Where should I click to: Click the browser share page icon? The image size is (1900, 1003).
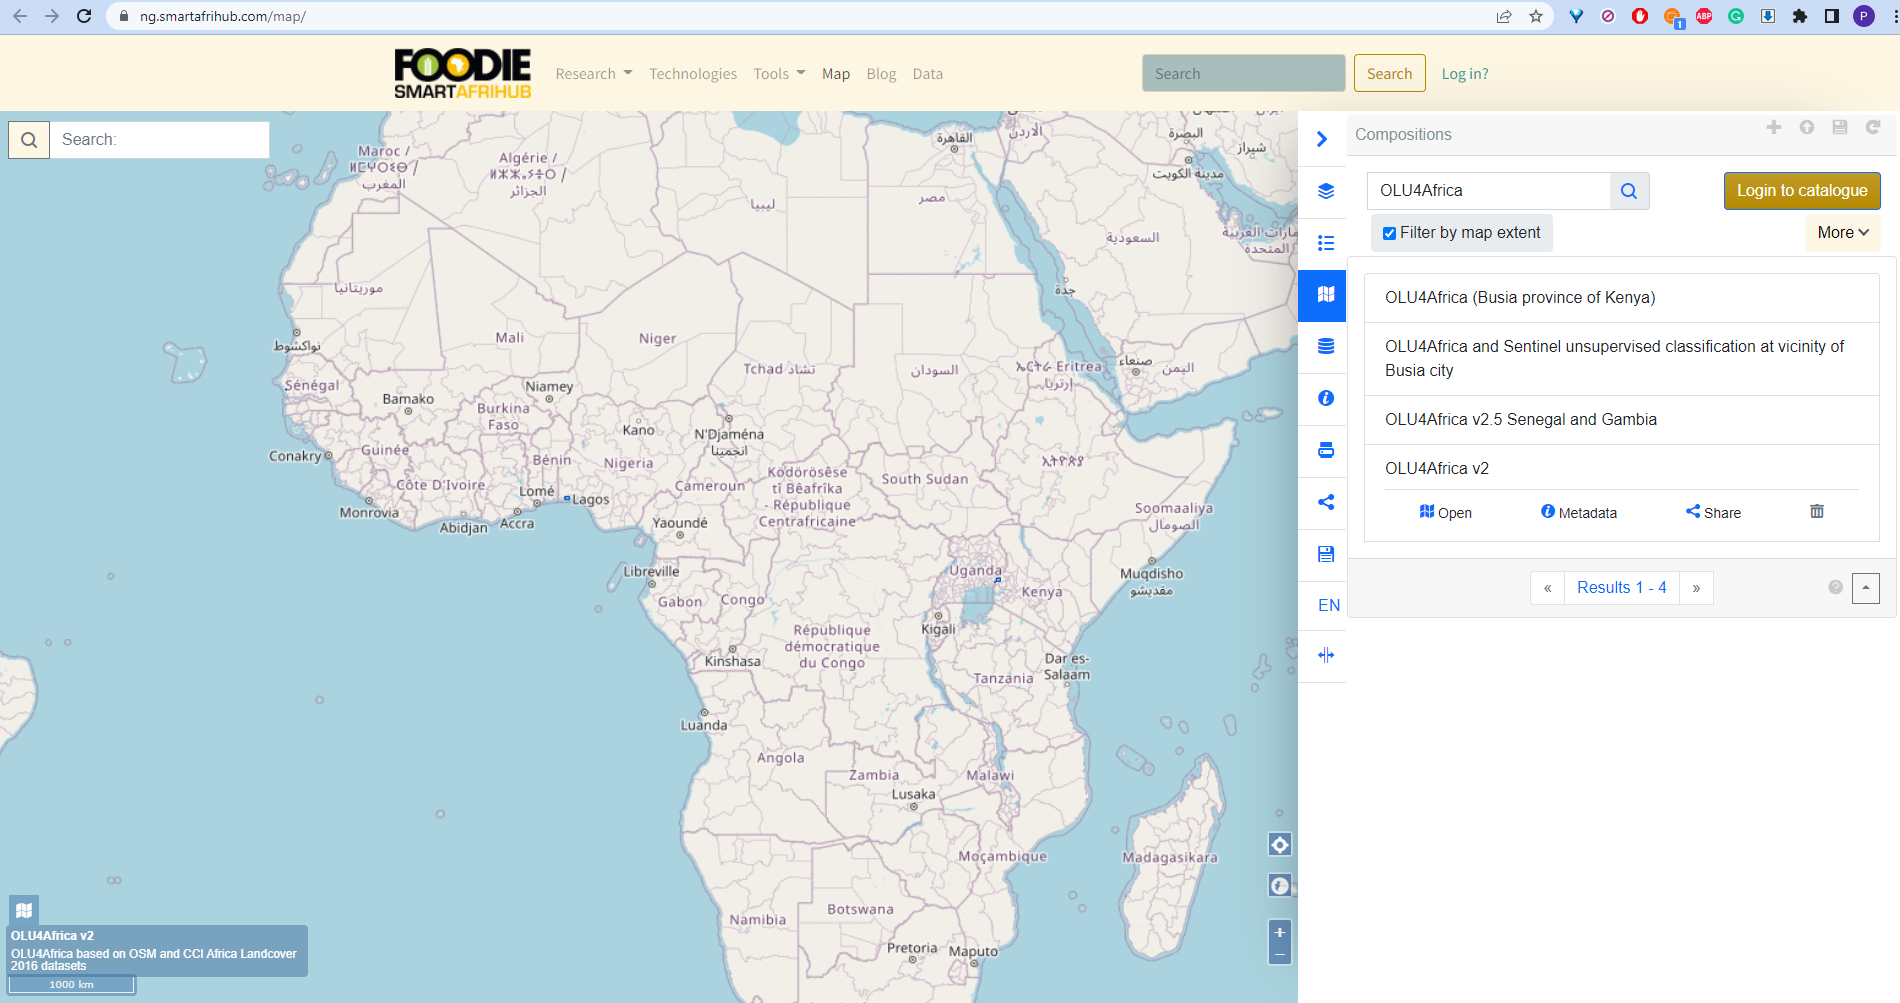1504,16
